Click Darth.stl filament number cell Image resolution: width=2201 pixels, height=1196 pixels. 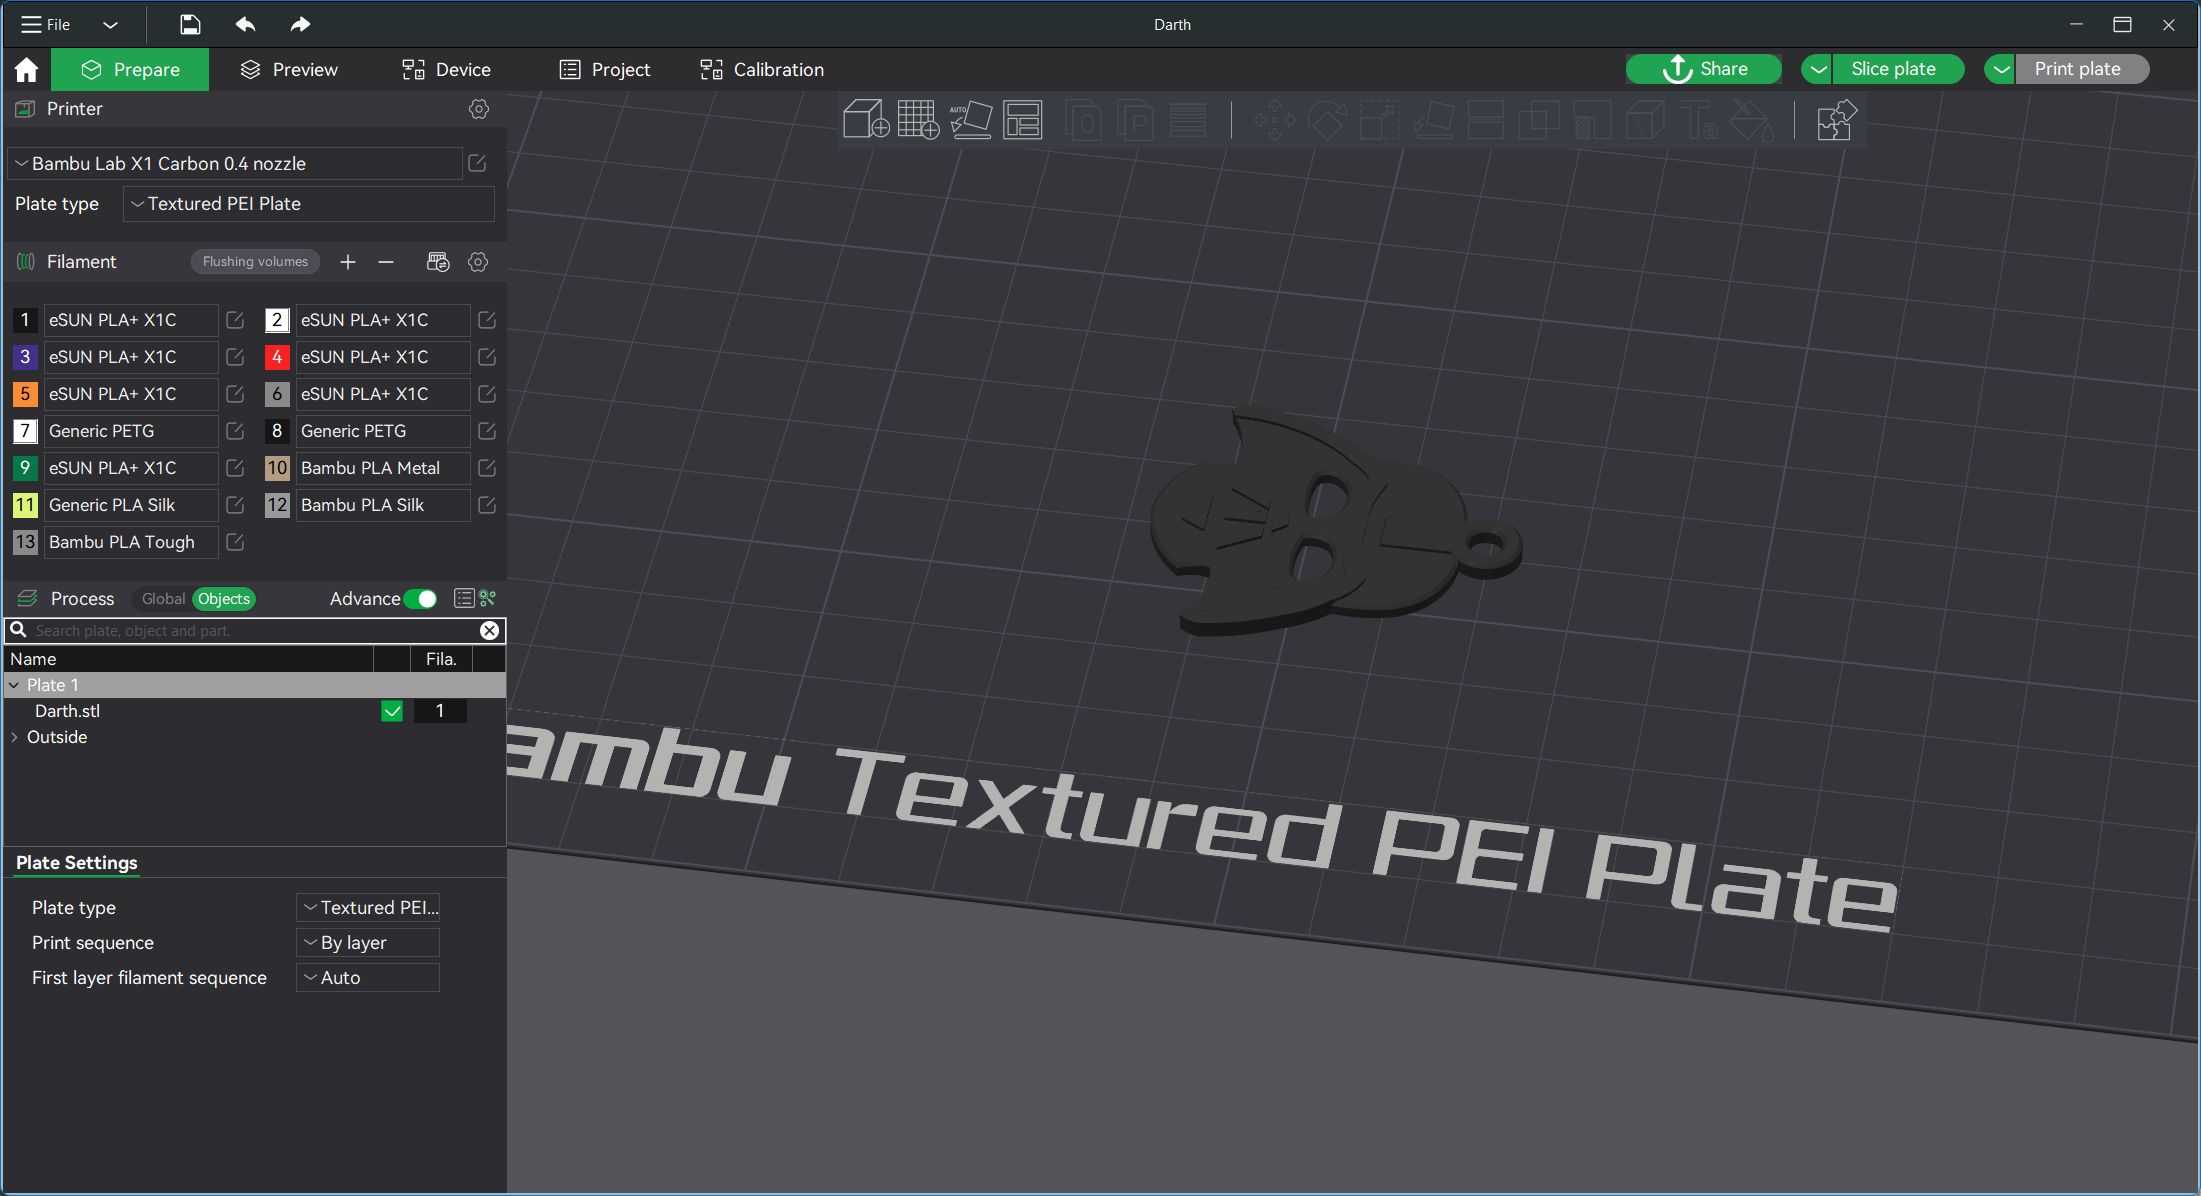tap(440, 711)
